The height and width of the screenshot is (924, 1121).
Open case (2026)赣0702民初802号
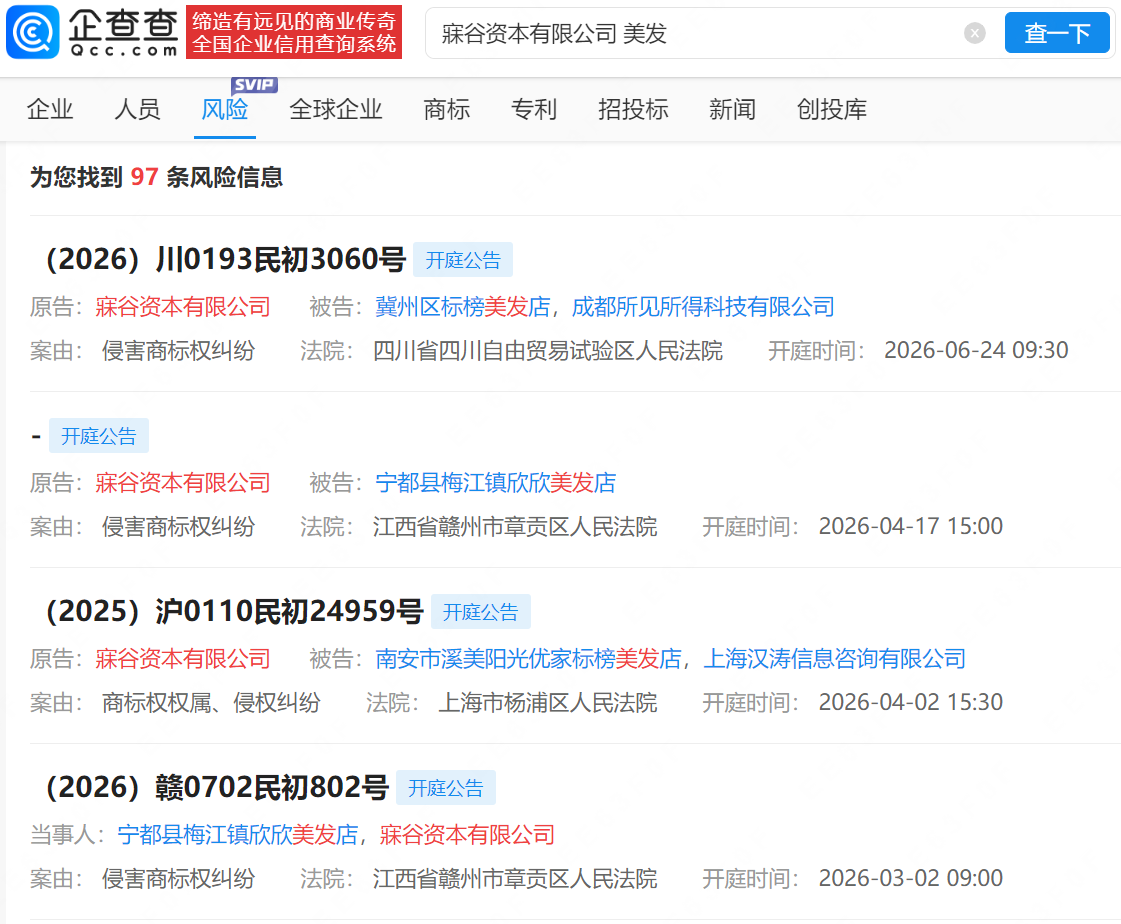click(x=217, y=787)
